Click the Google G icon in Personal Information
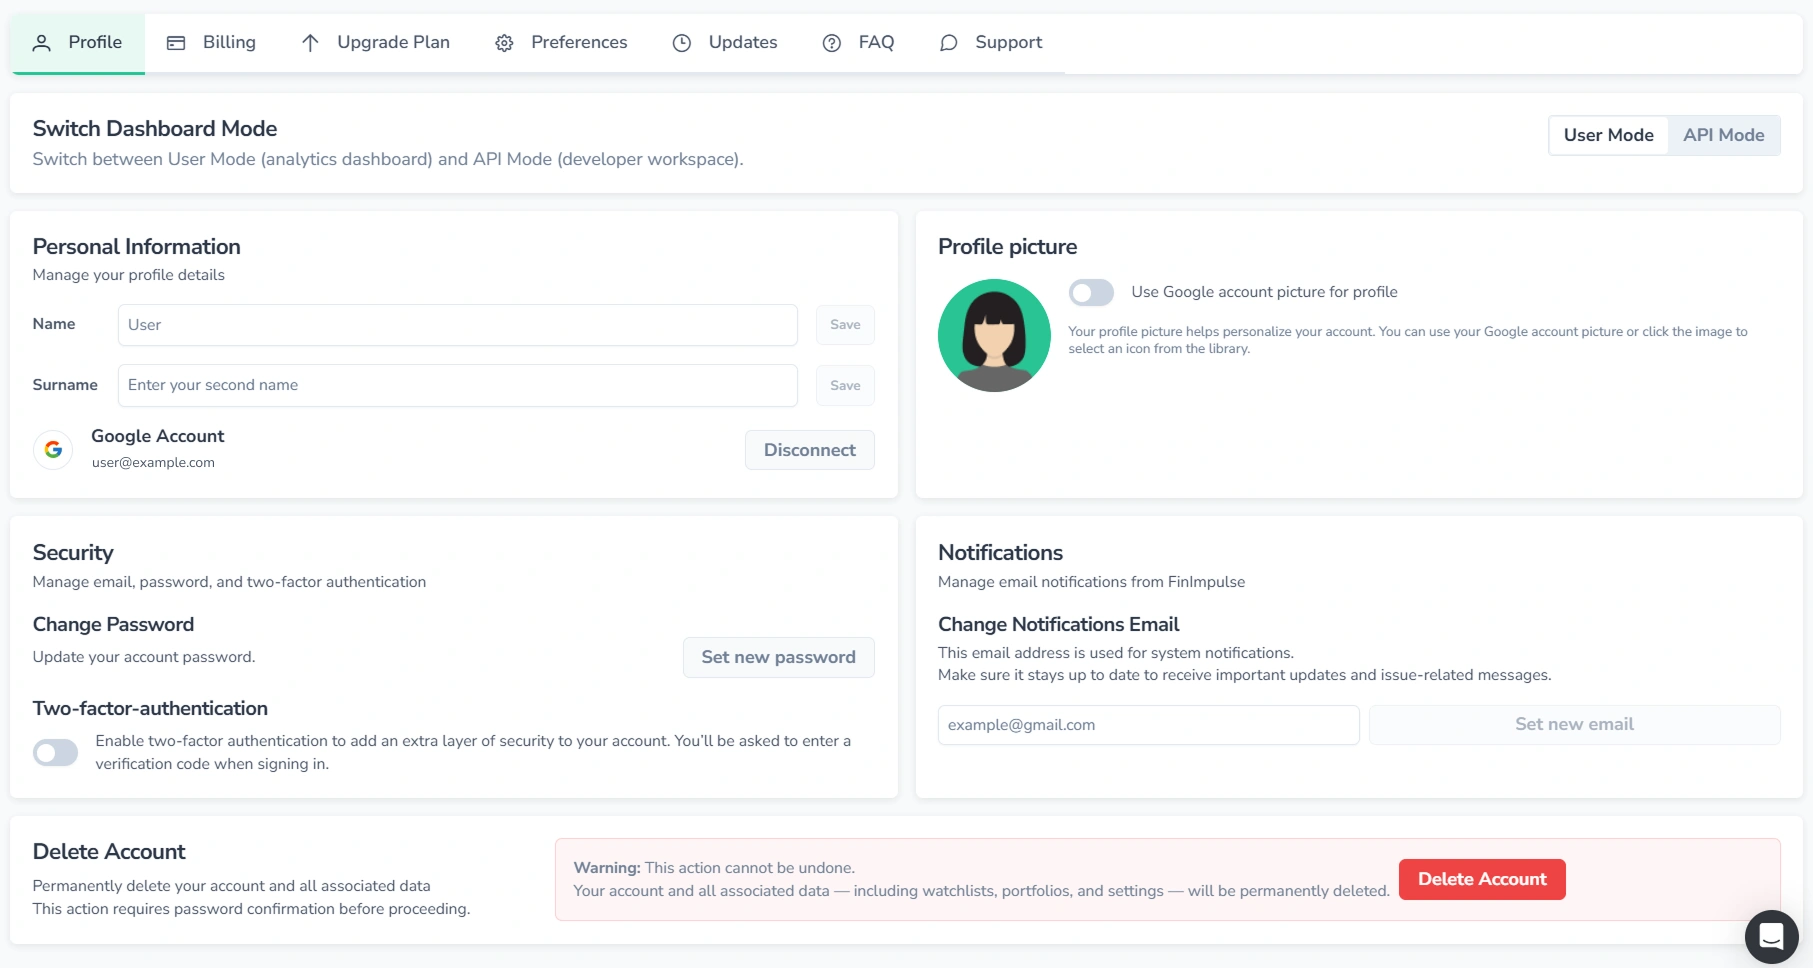 [x=52, y=449]
